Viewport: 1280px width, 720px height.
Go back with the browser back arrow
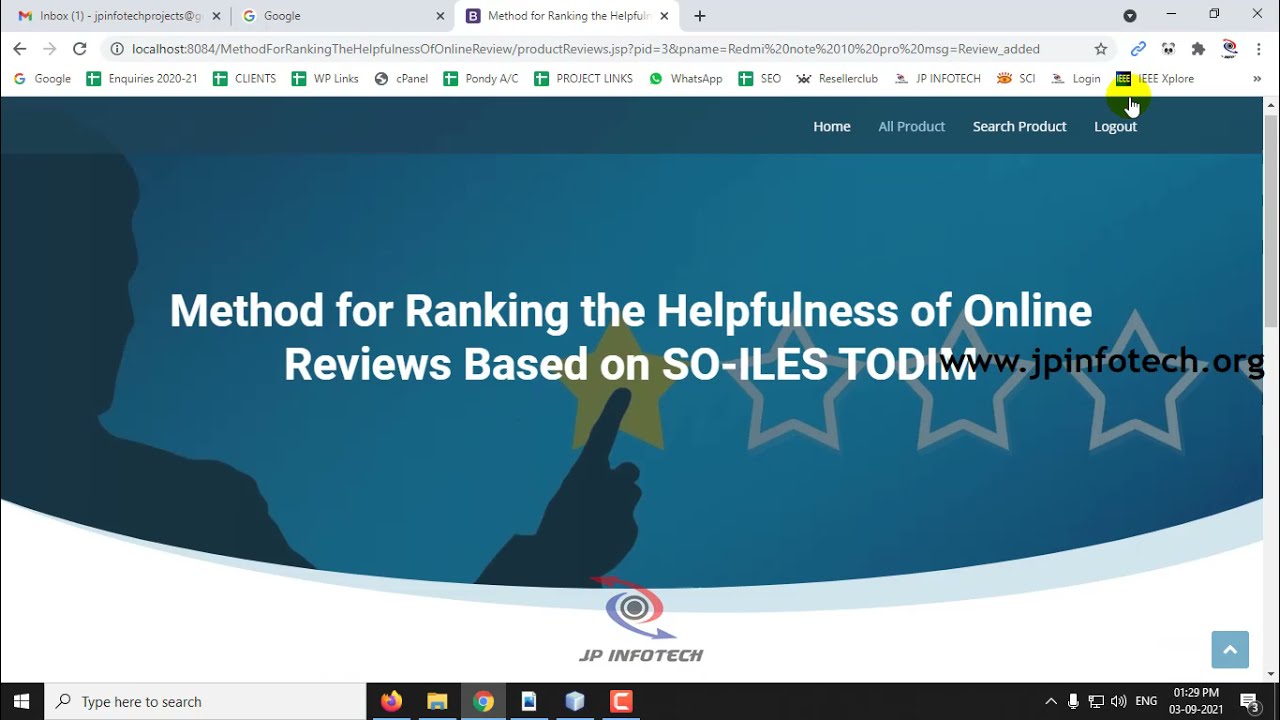(x=20, y=49)
